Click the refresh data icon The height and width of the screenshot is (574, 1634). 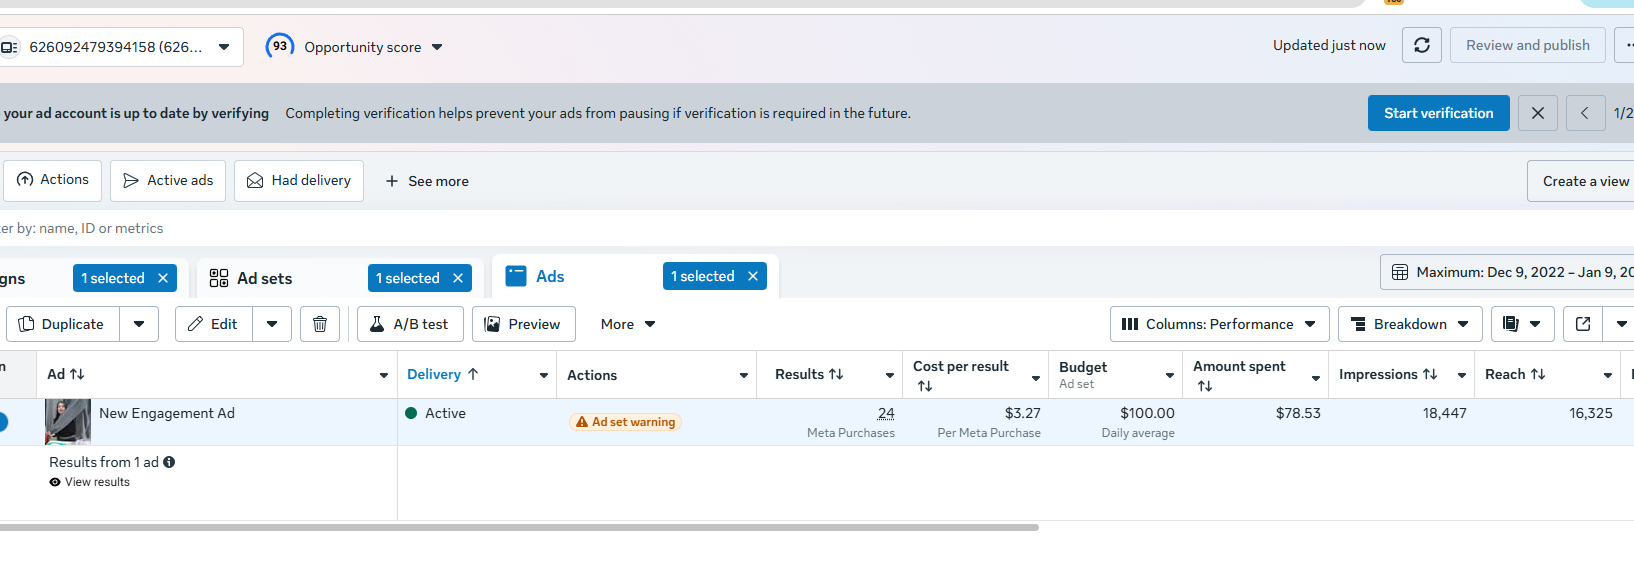[1421, 45]
